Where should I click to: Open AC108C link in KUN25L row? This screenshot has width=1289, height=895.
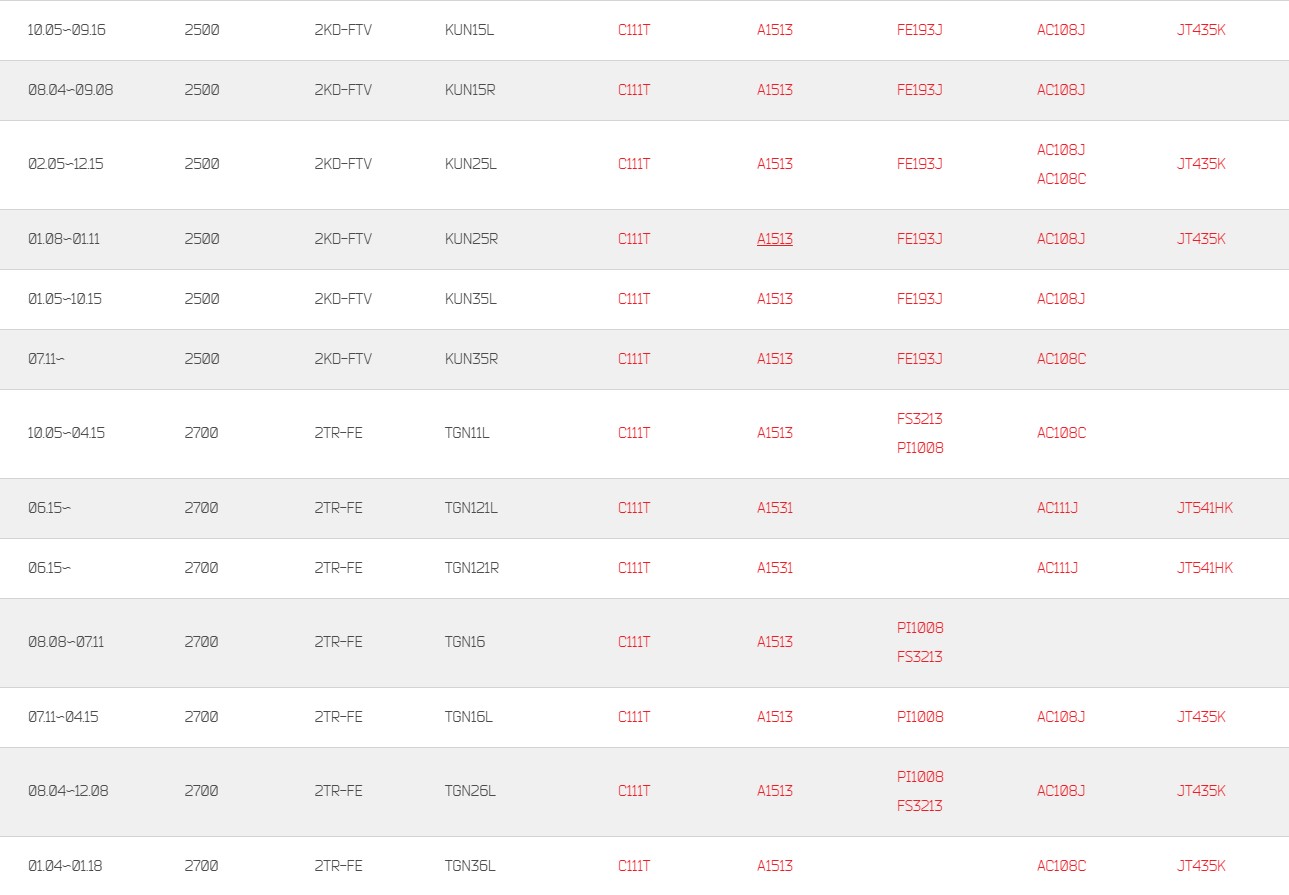[1061, 179]
